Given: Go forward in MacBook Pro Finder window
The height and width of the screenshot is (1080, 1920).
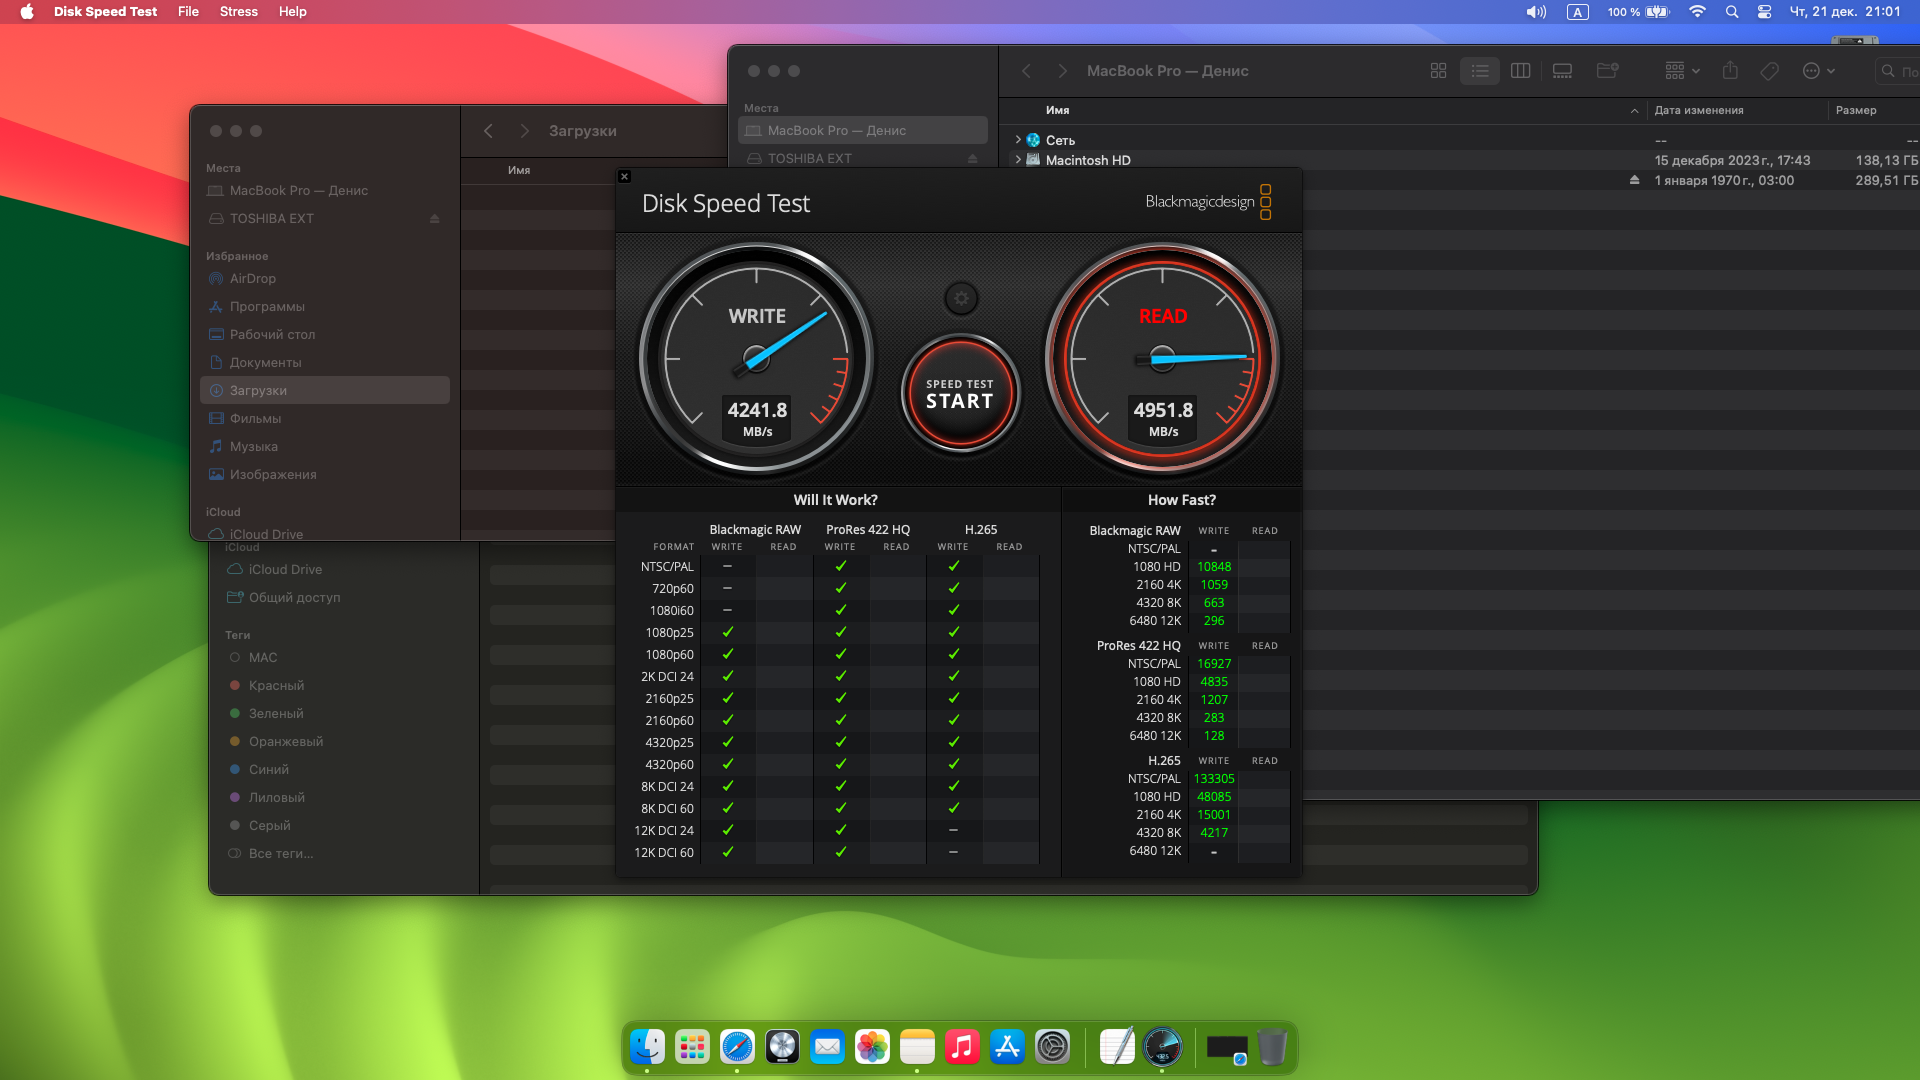Looking at the screenshot, I should point(1062,71).
